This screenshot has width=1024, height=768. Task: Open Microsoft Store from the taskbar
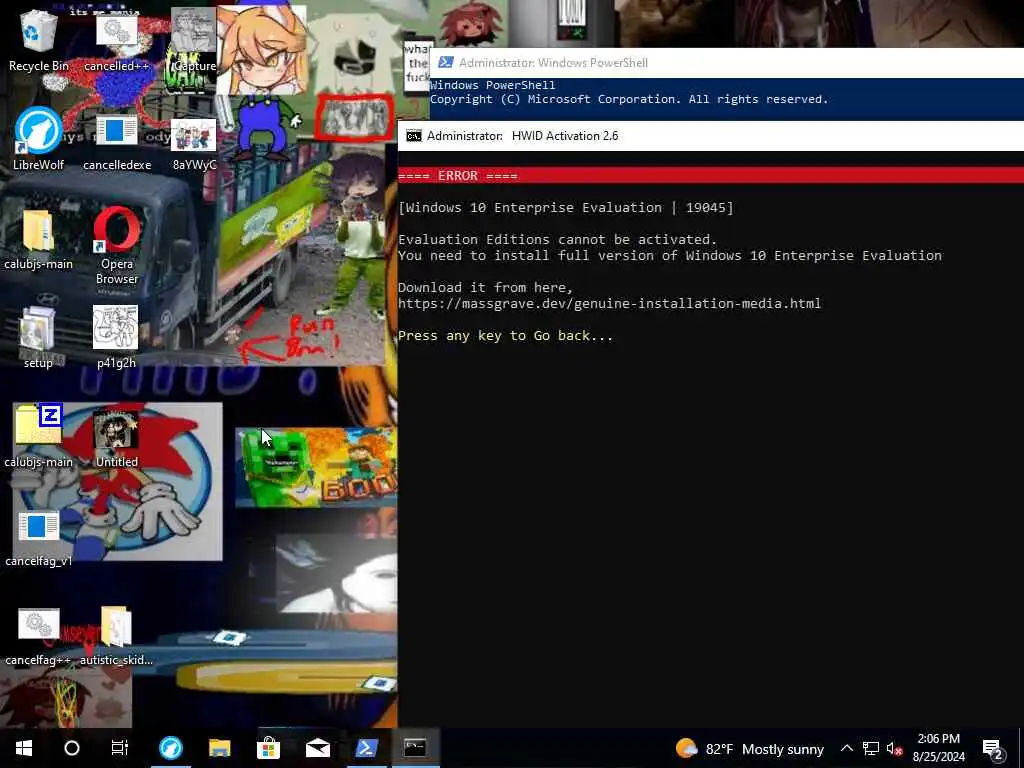268,748
